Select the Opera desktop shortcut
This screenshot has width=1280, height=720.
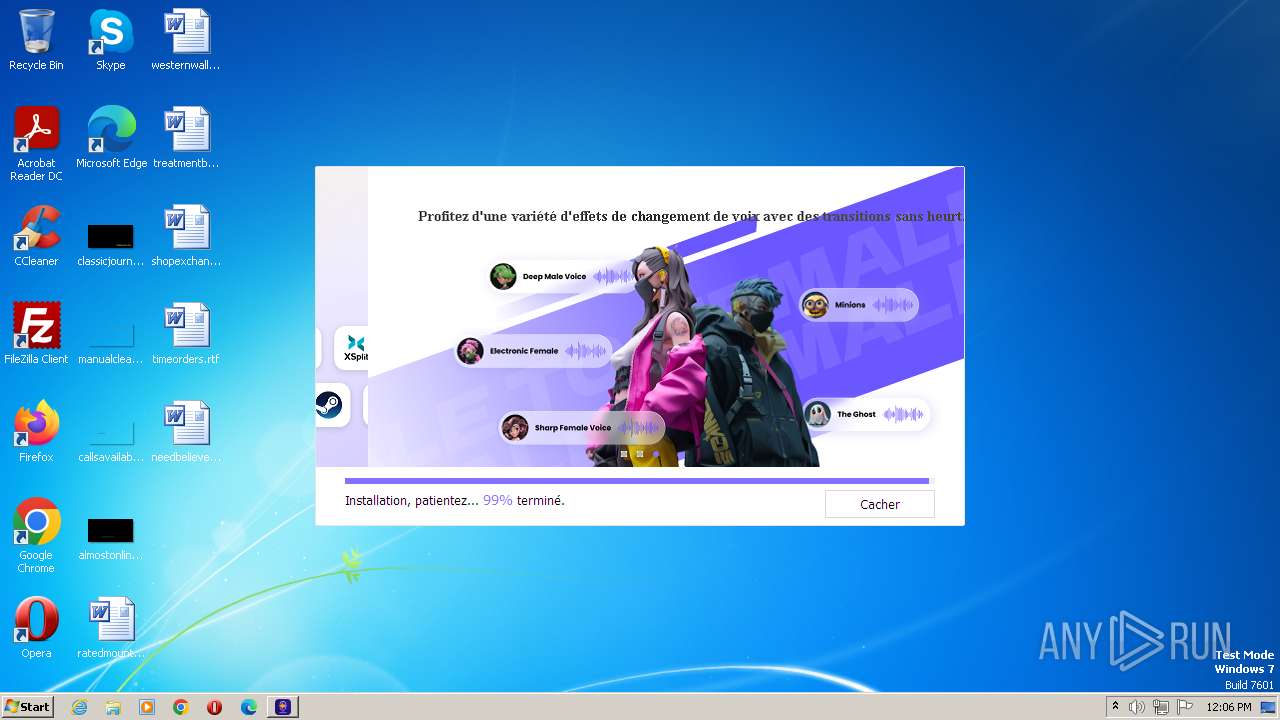pyautogui.click(x=36, y=628)
